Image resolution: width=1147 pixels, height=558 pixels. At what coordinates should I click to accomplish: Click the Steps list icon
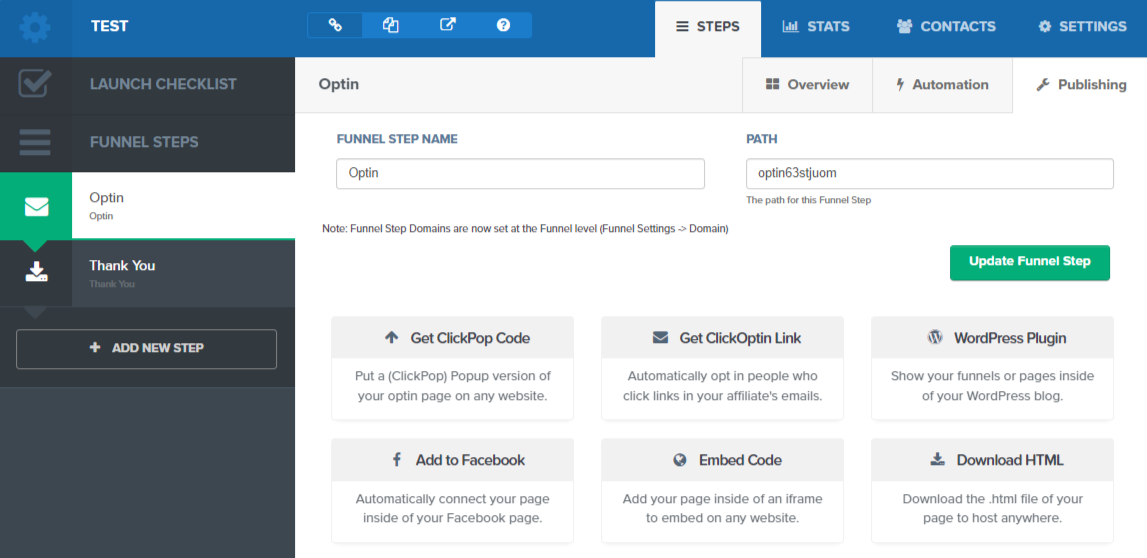[682, 27]
